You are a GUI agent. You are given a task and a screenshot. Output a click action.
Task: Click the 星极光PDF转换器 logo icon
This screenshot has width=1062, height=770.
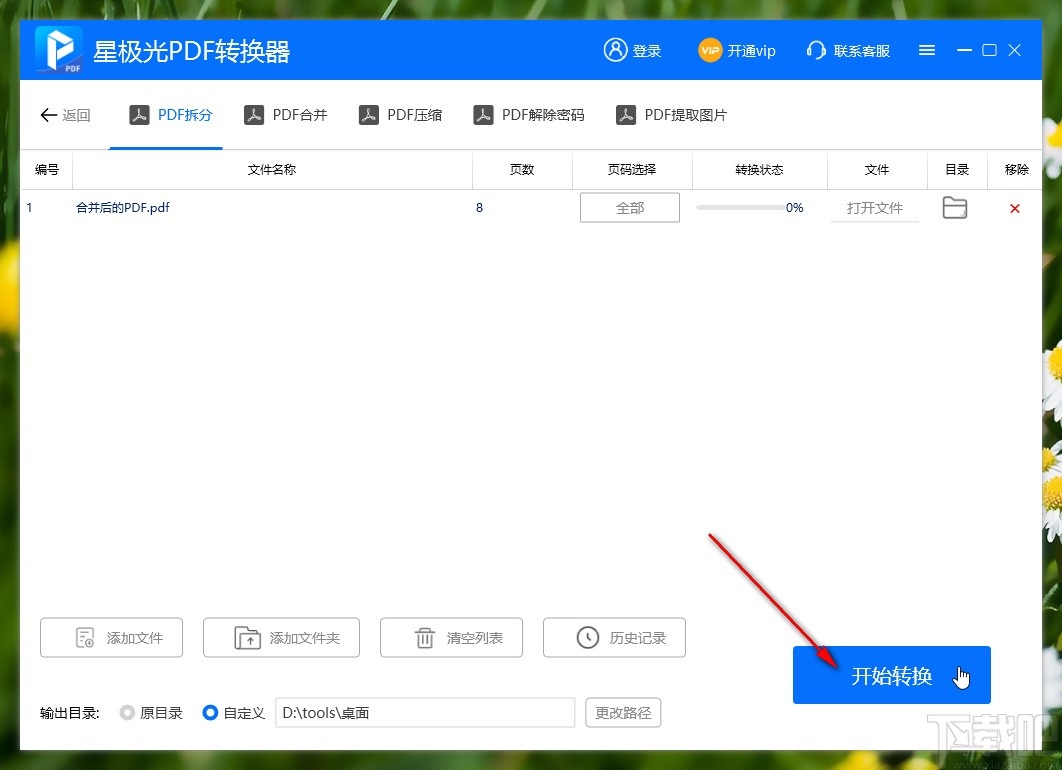coord(57,49)
